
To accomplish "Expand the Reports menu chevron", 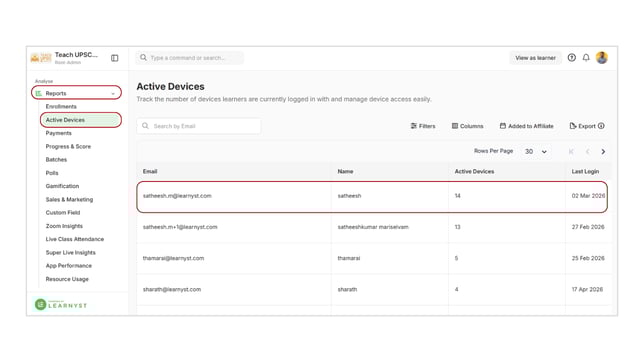I will 113,94.
